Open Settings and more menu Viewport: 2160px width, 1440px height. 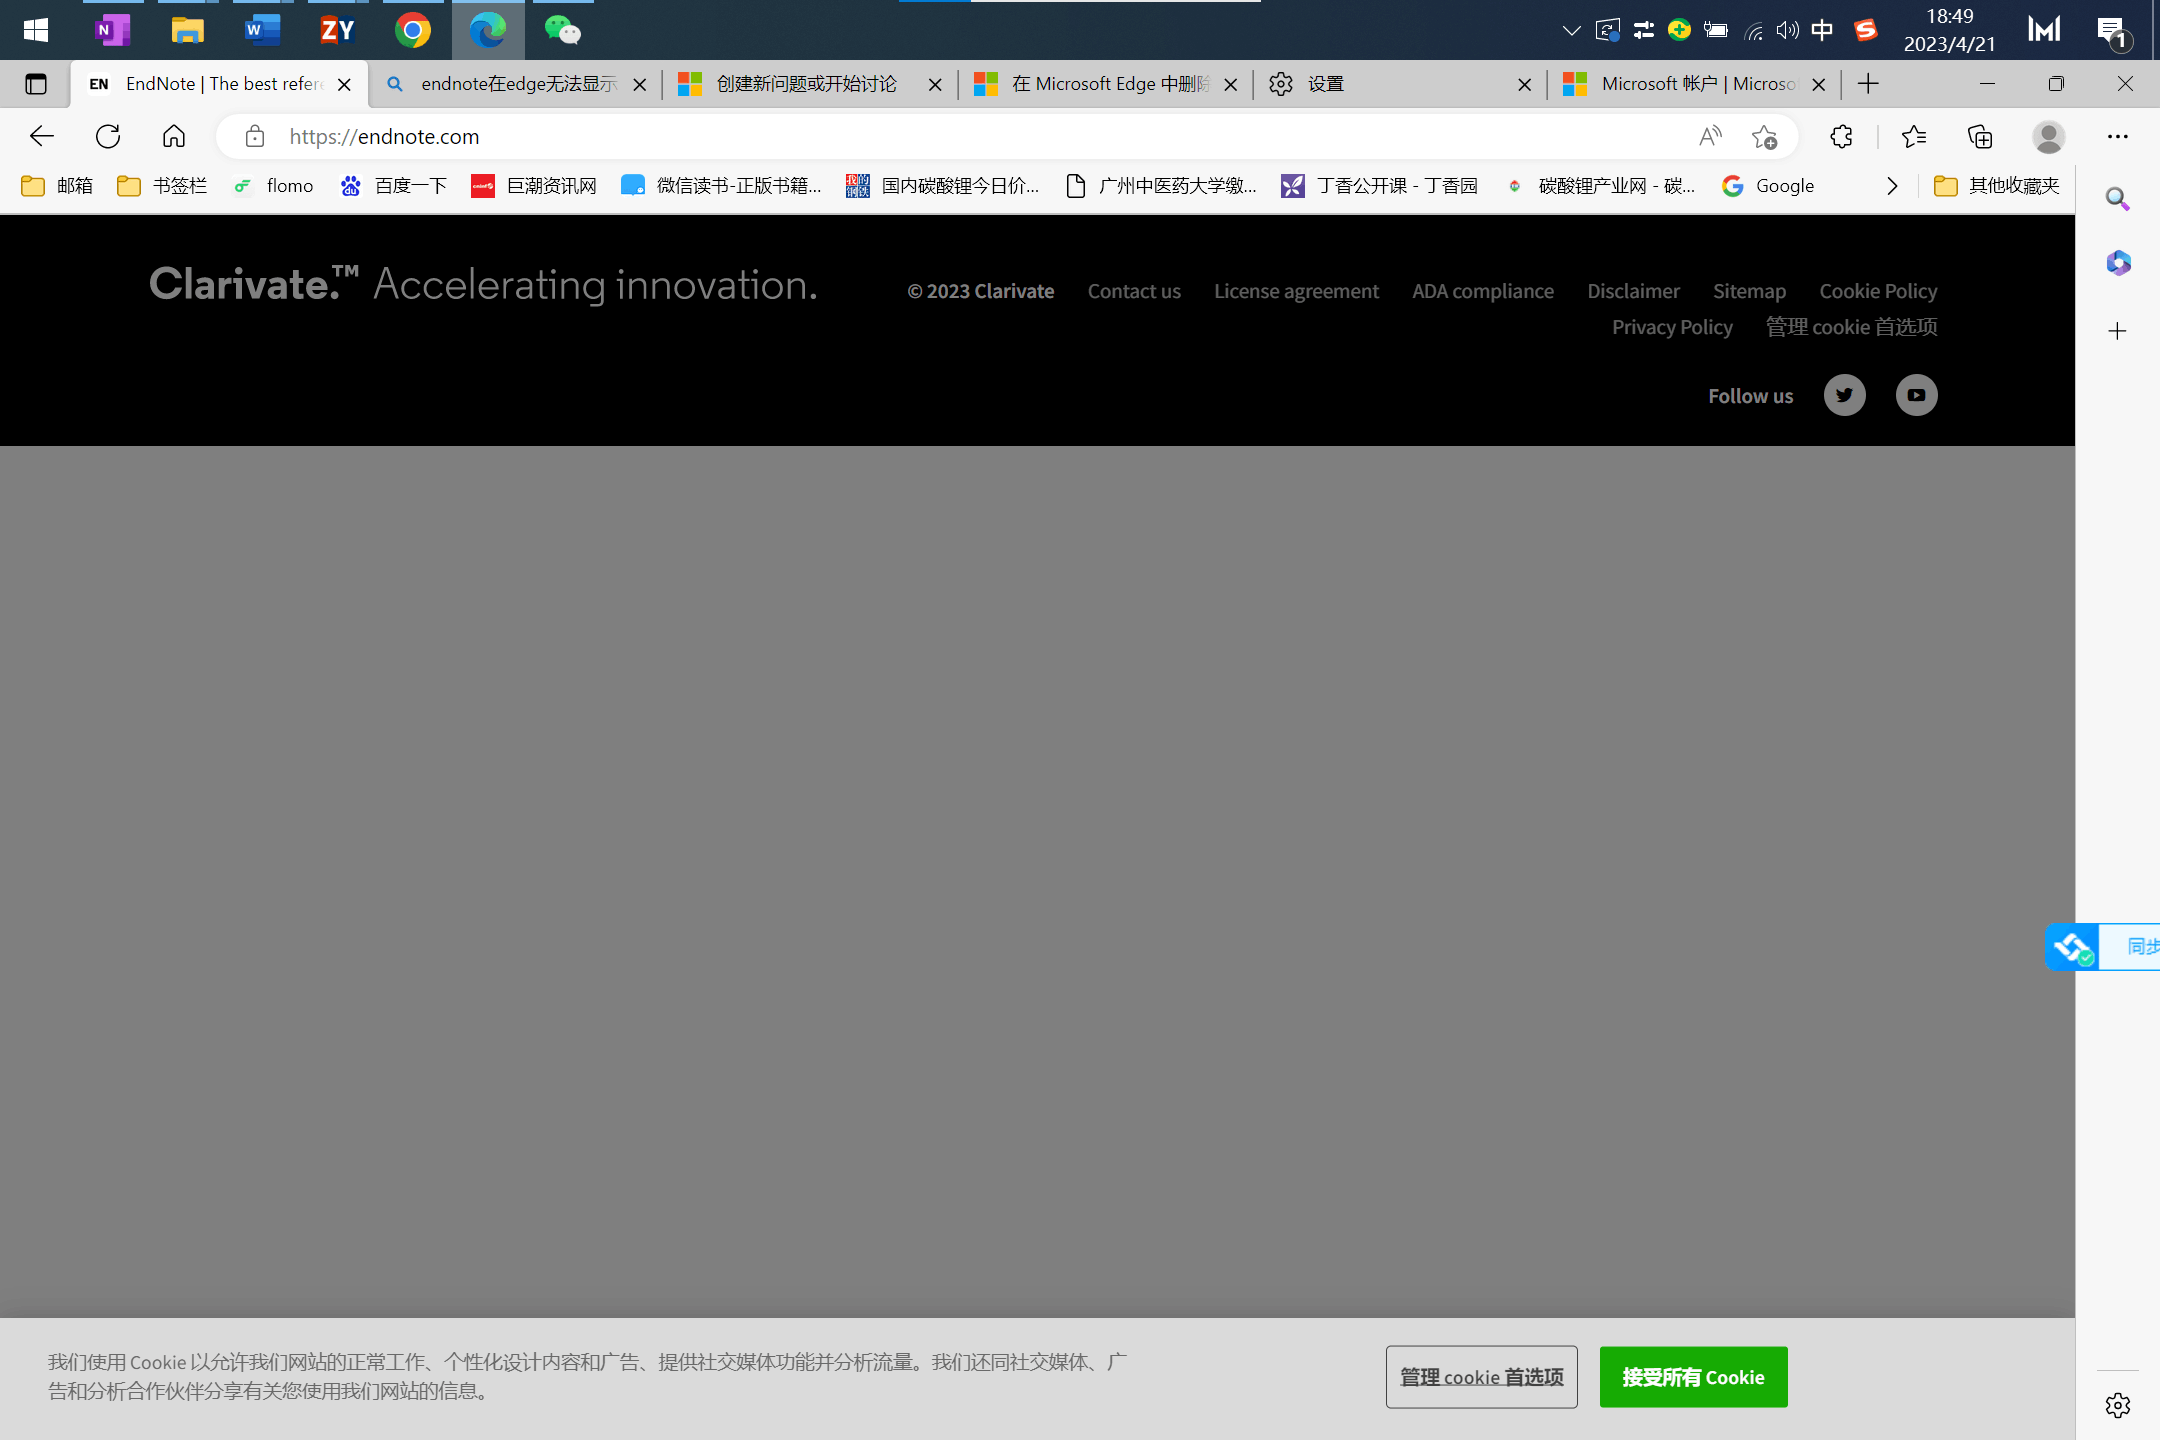click(x=2117, y=137)
